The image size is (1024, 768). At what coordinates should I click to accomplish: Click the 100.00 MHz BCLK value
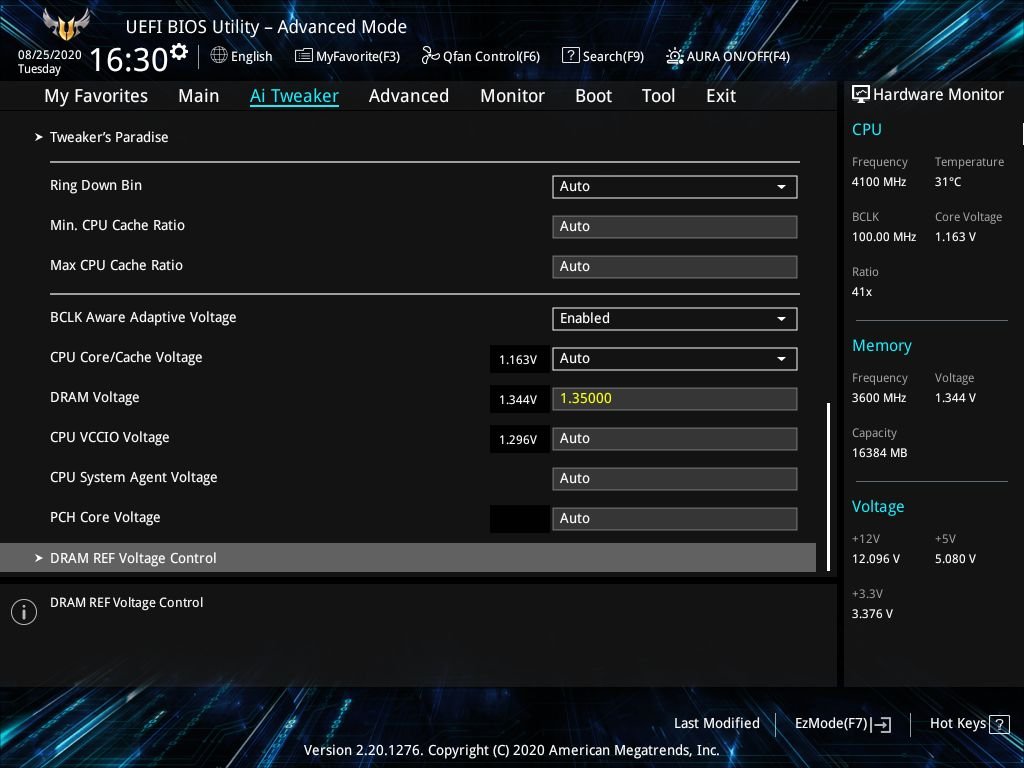point(884,237)
